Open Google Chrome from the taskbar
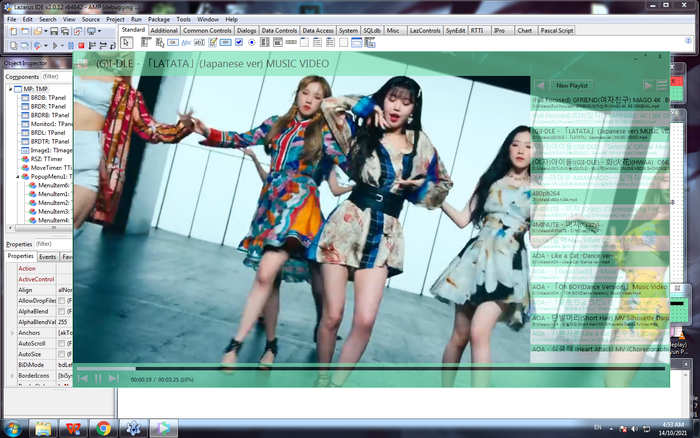 [102, 428]
